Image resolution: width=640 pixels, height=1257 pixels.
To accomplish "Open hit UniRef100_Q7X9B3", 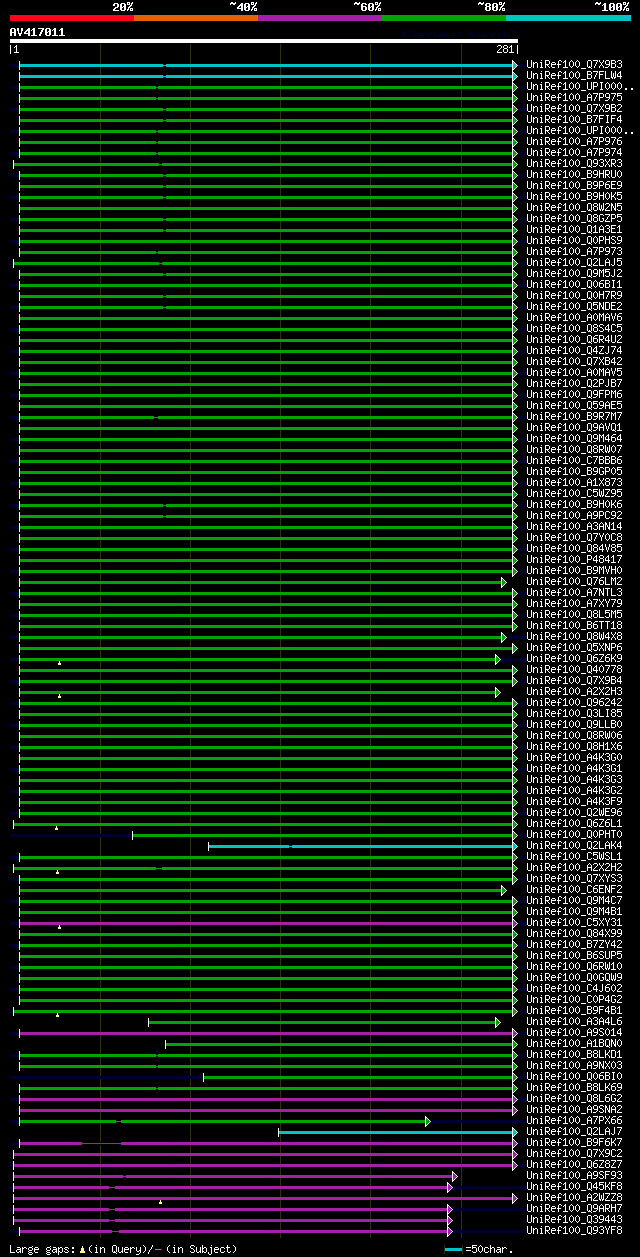I will pos(574,65).
